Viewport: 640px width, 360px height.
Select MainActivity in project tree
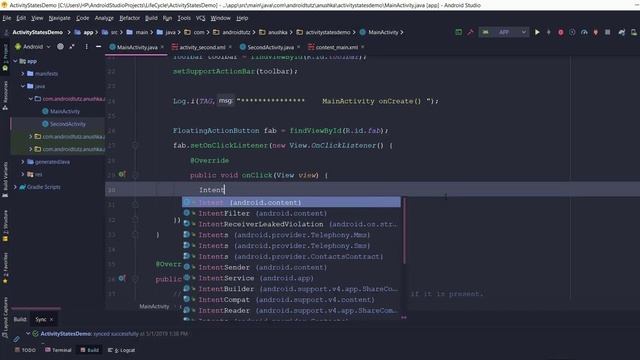coord(61,111)
